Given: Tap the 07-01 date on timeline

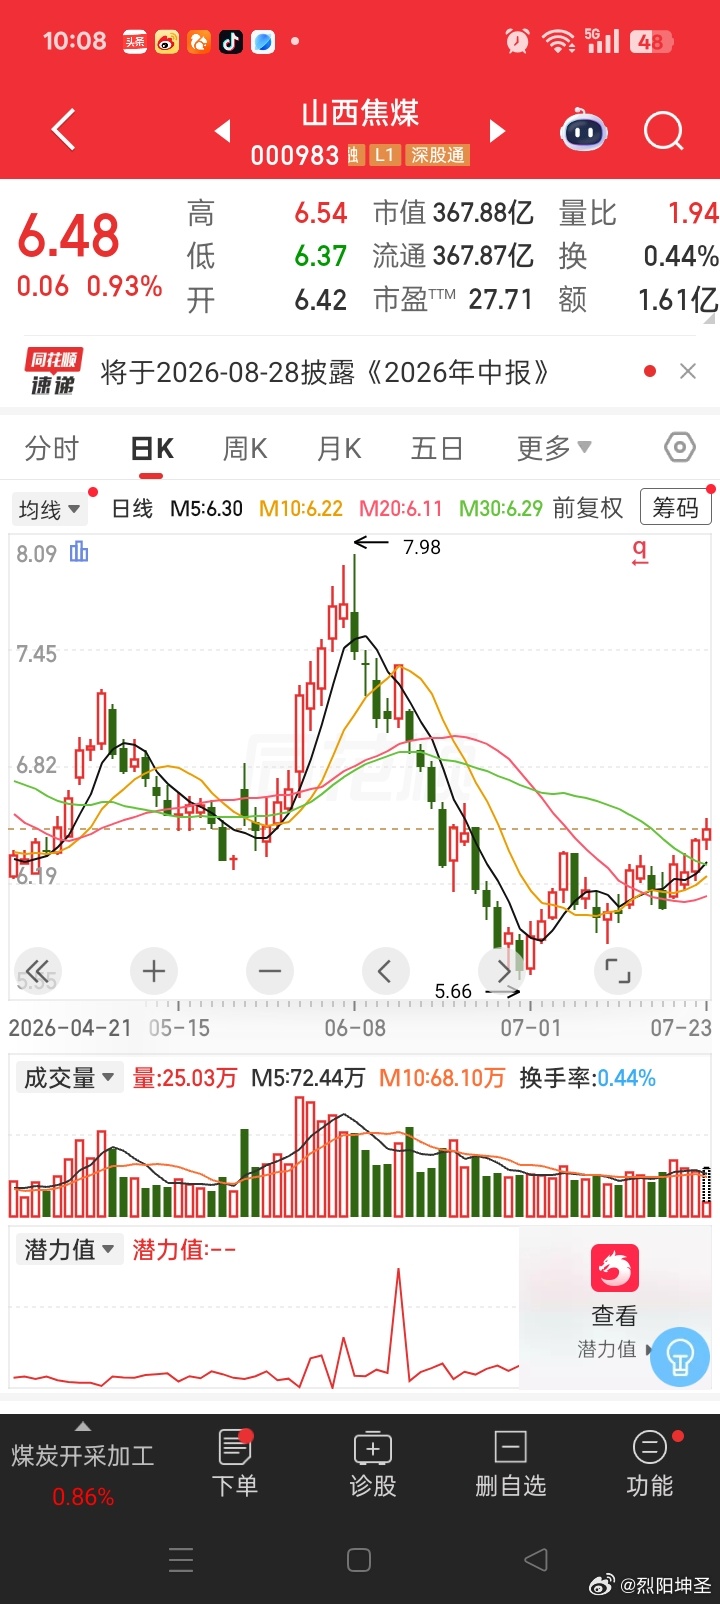Looking at the screenshot, I should coord(531,1028).
